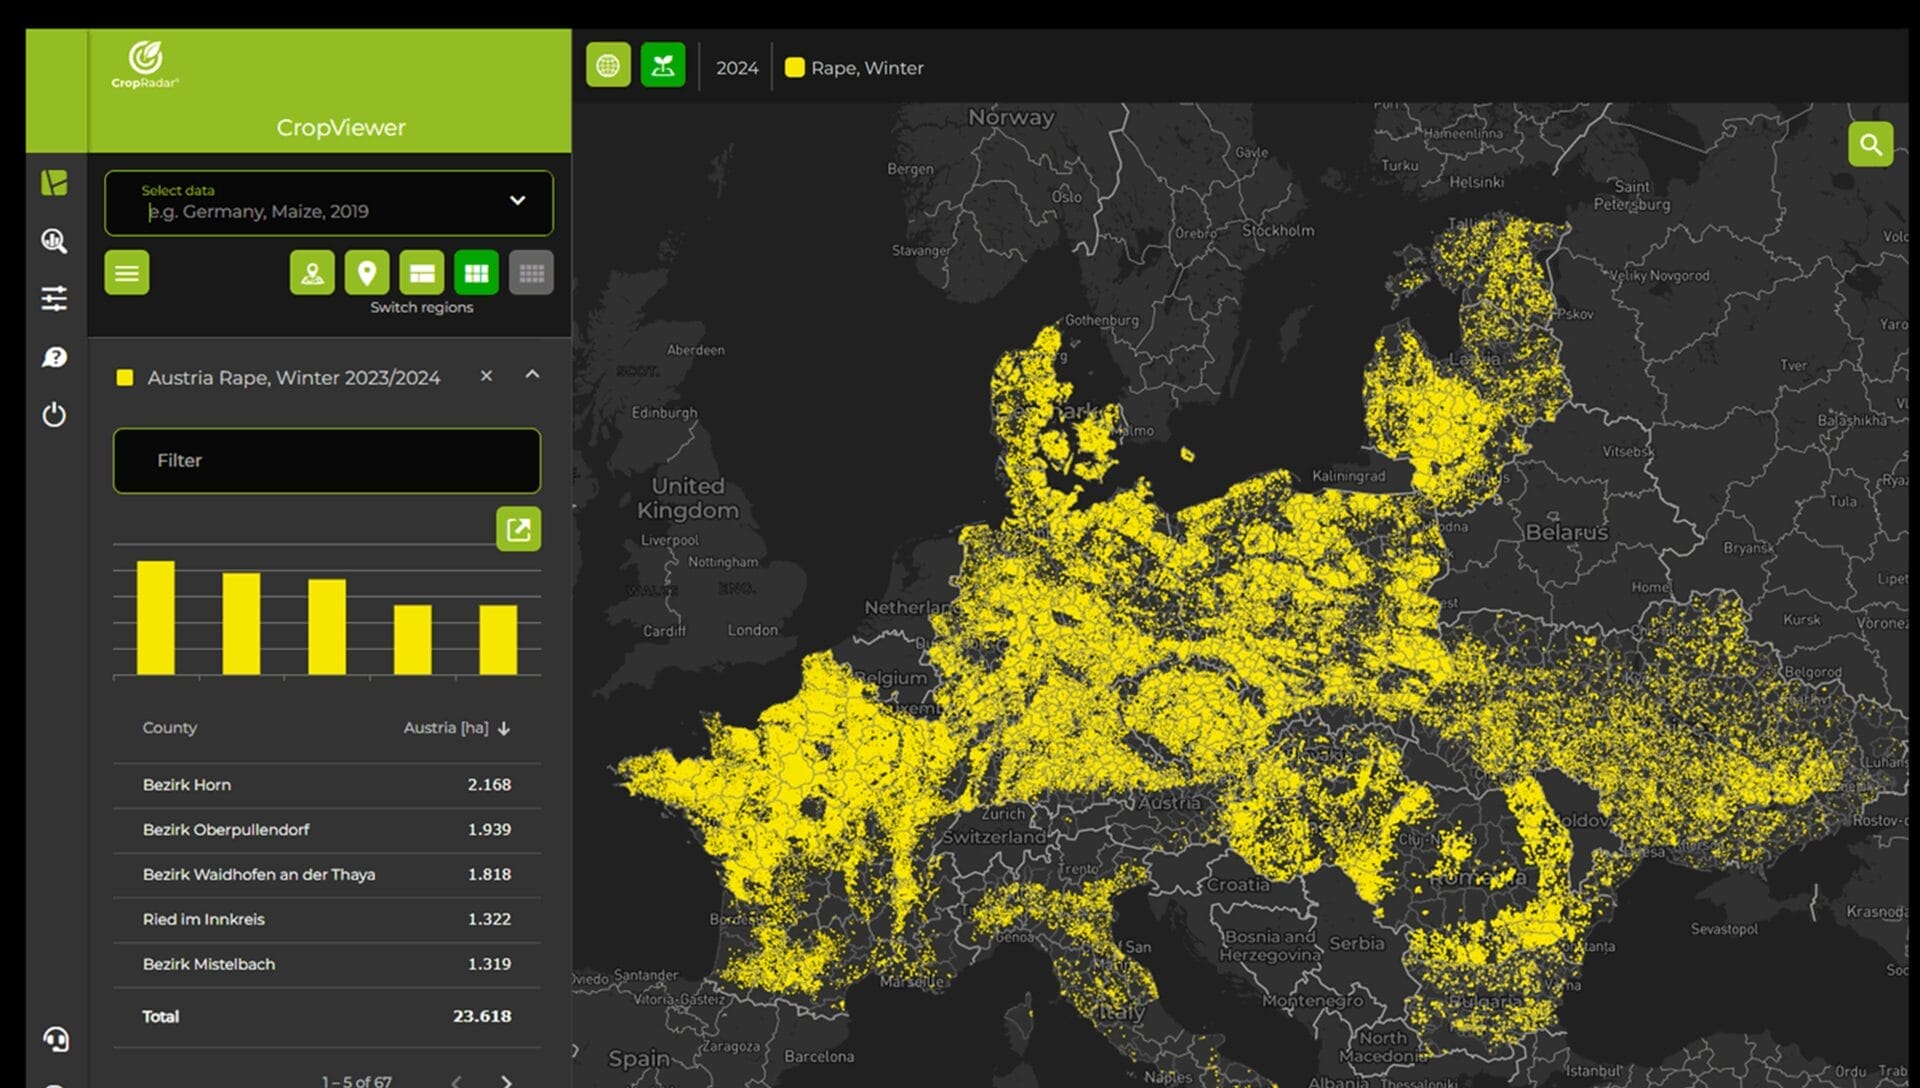Click the Filter input field

pos(327,461)
